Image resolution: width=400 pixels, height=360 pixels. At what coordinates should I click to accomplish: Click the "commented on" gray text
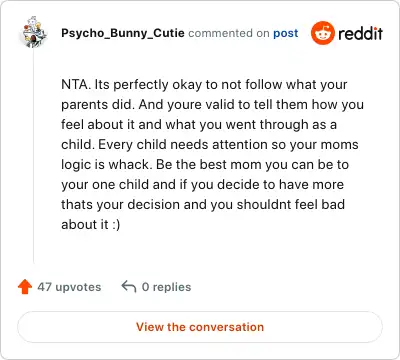click(x=229, y=33)
